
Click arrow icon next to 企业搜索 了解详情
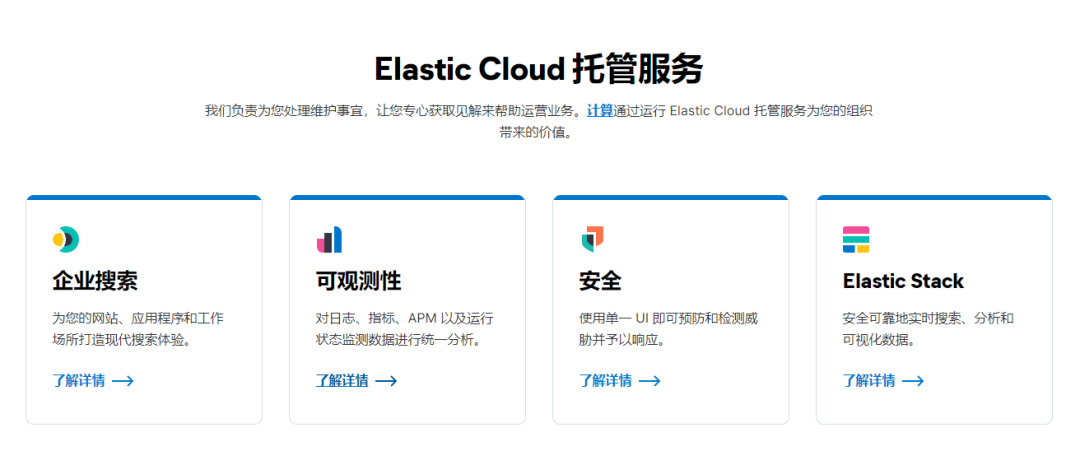click(123, 381)
